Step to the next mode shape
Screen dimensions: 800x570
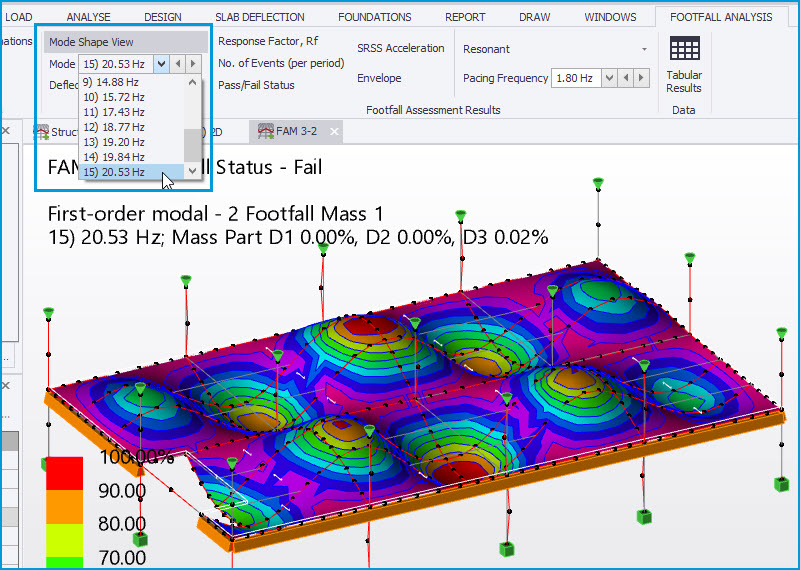click(x=194, y=63)
